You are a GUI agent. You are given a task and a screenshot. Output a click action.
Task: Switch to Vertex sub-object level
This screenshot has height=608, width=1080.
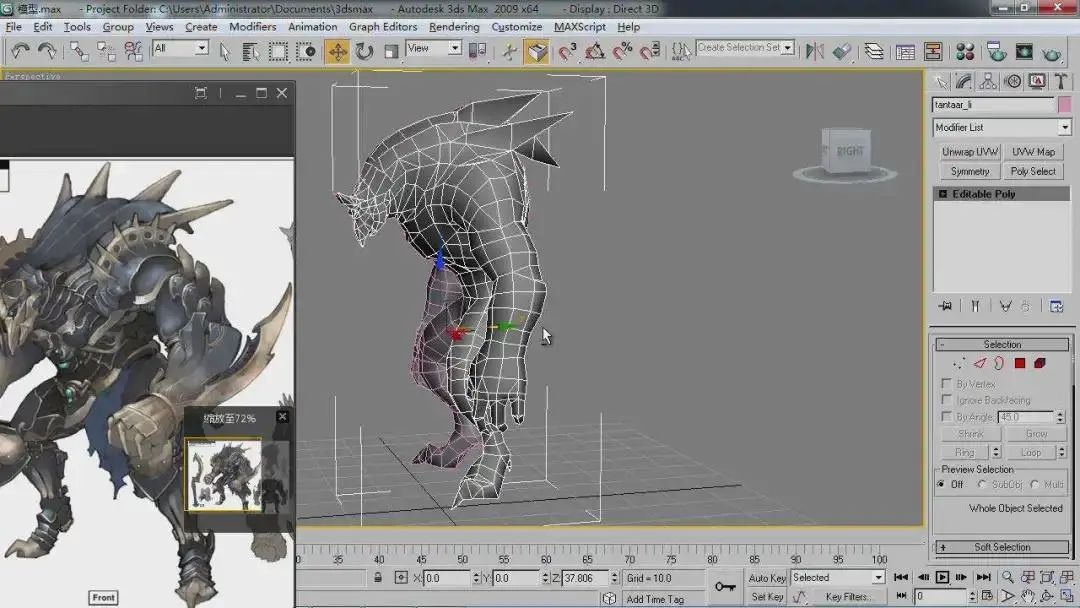click(x=959, y=363)
